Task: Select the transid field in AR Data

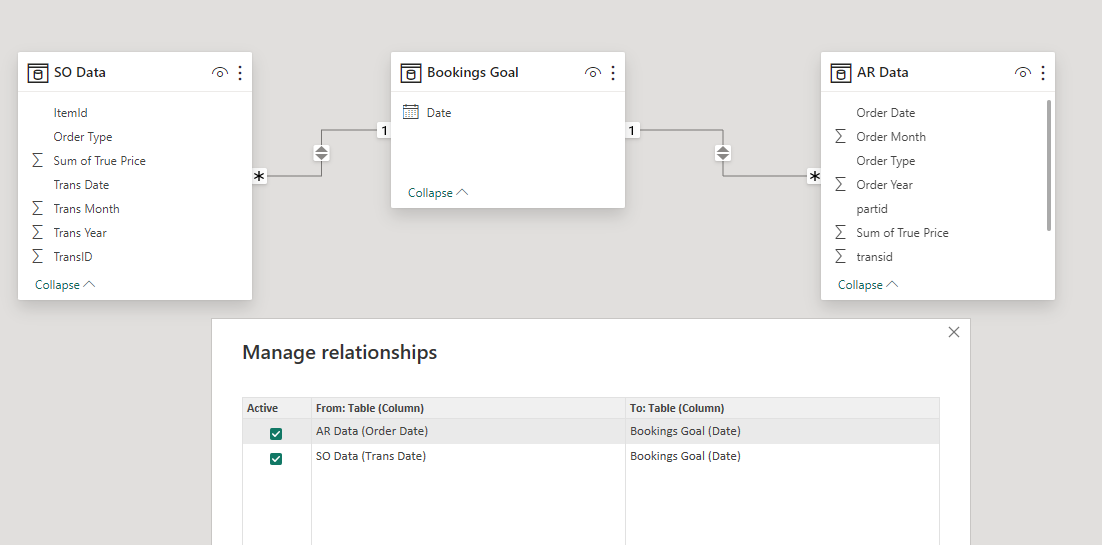Action: coord(874,256)
